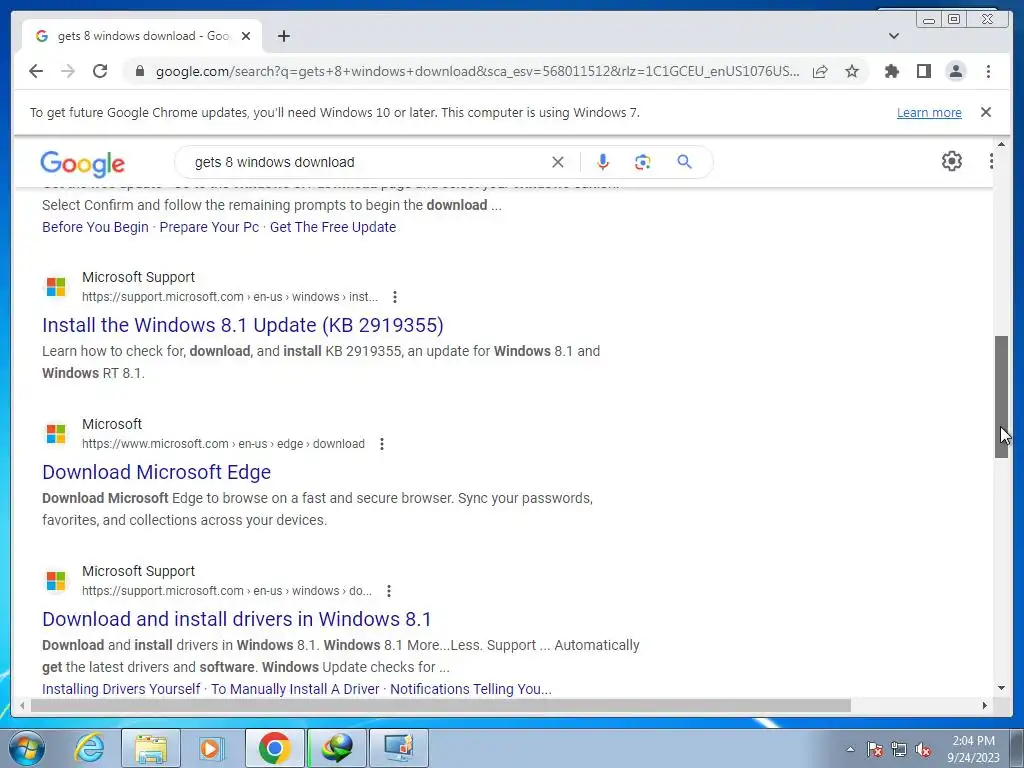Reload the current page
The image size is (1024, 768).
pos(100,71)
